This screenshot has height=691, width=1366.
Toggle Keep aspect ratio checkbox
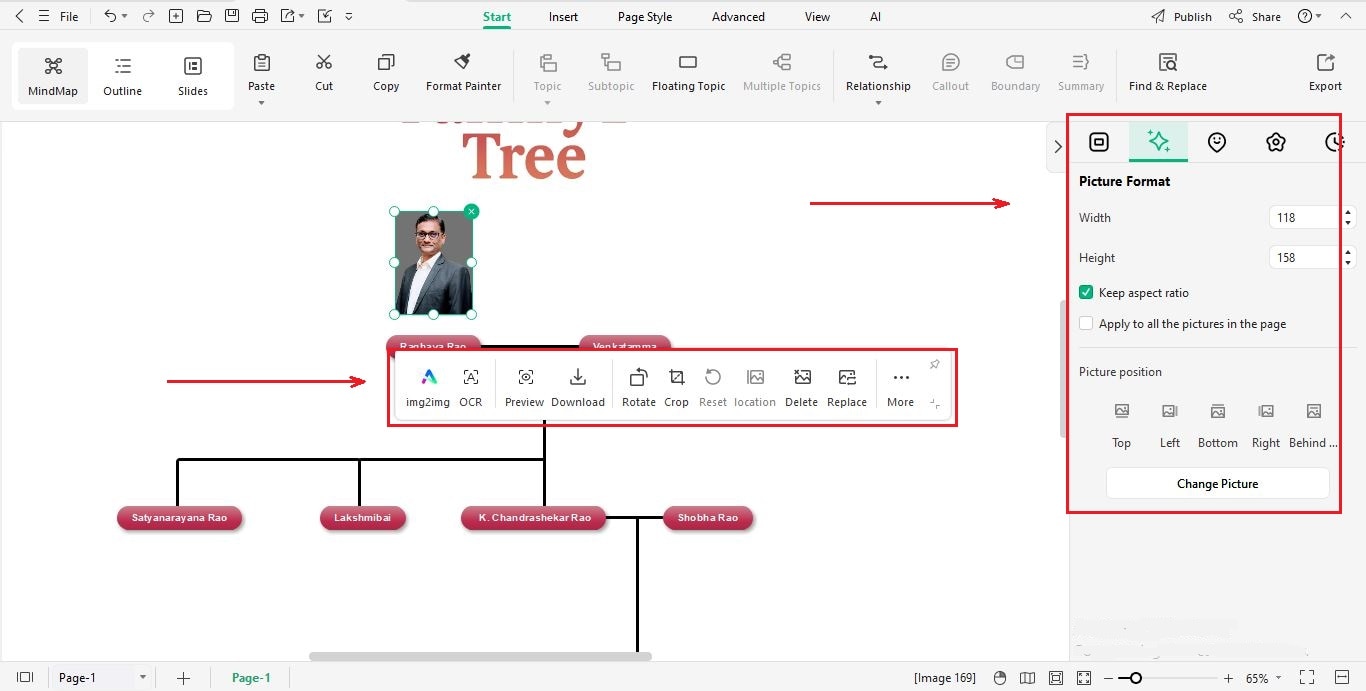(1086, 293)
